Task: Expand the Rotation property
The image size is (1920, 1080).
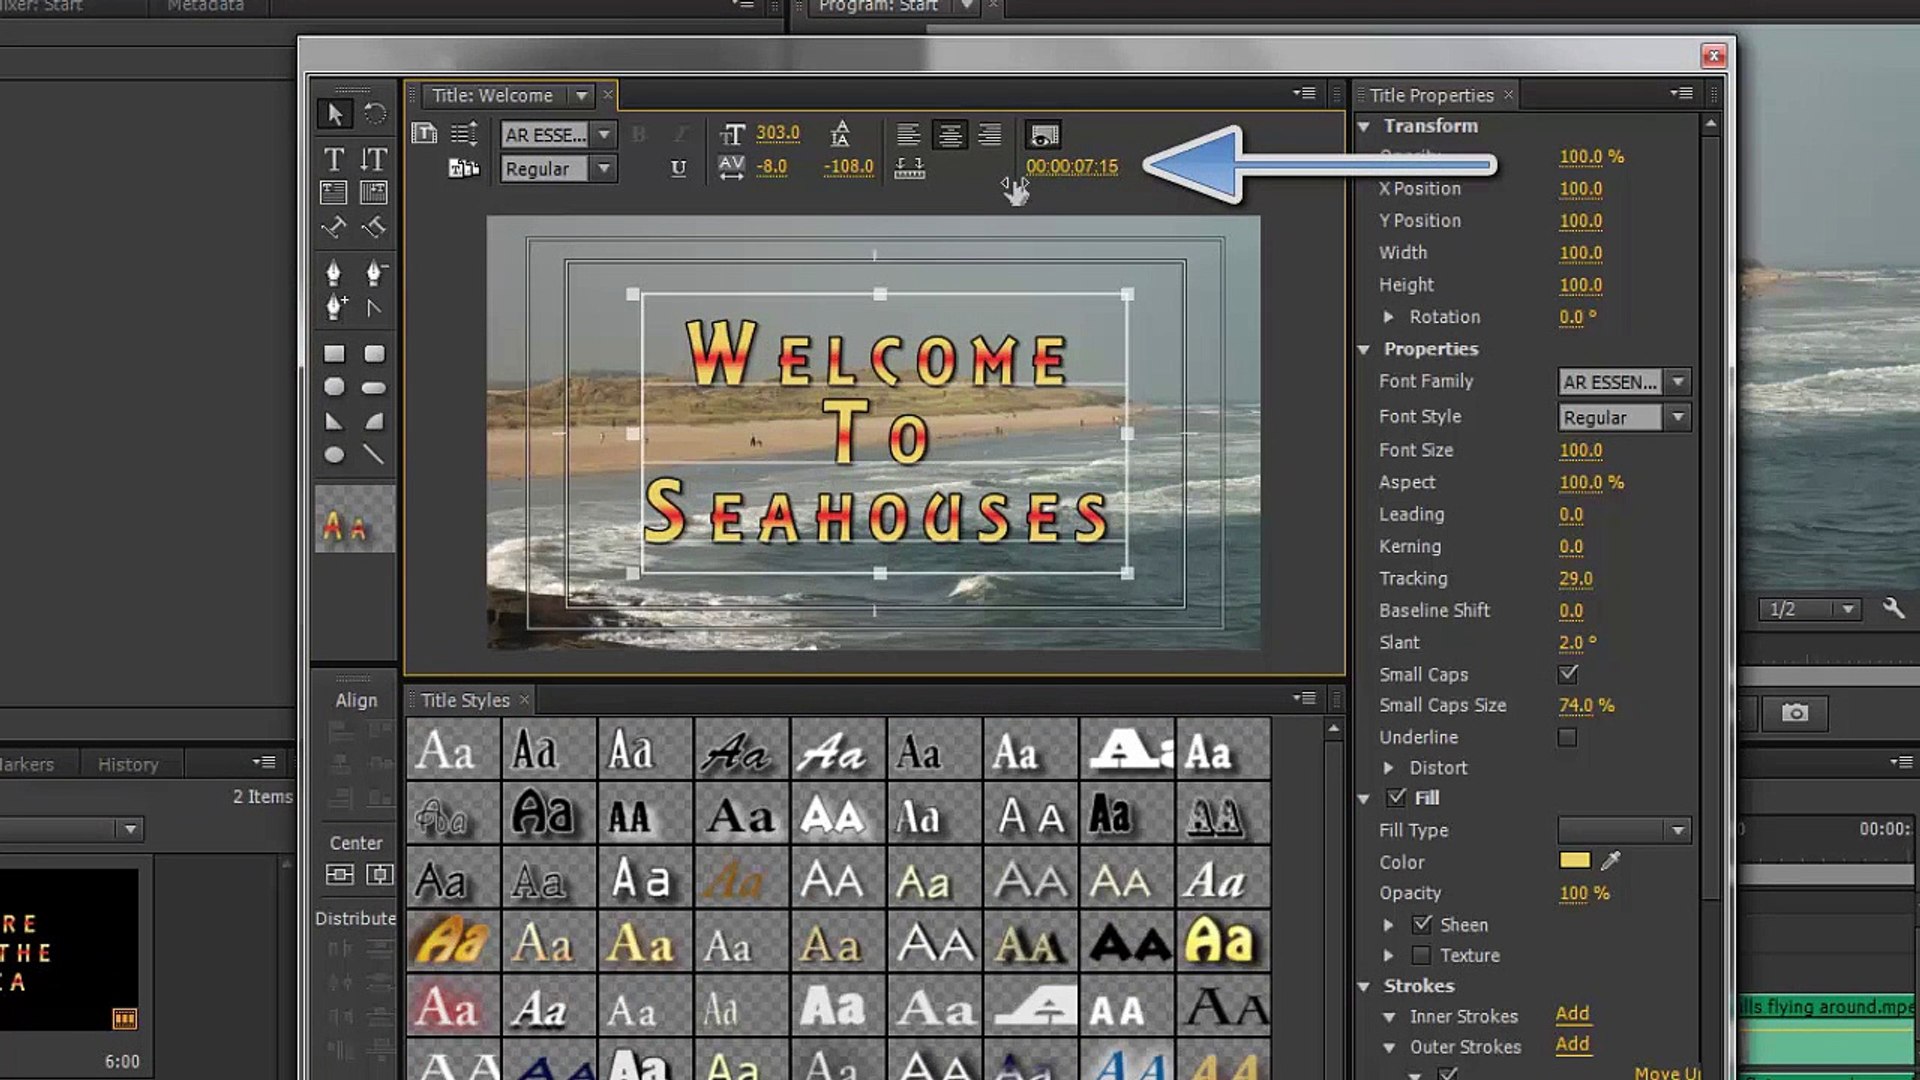Action: (1389, 317)
